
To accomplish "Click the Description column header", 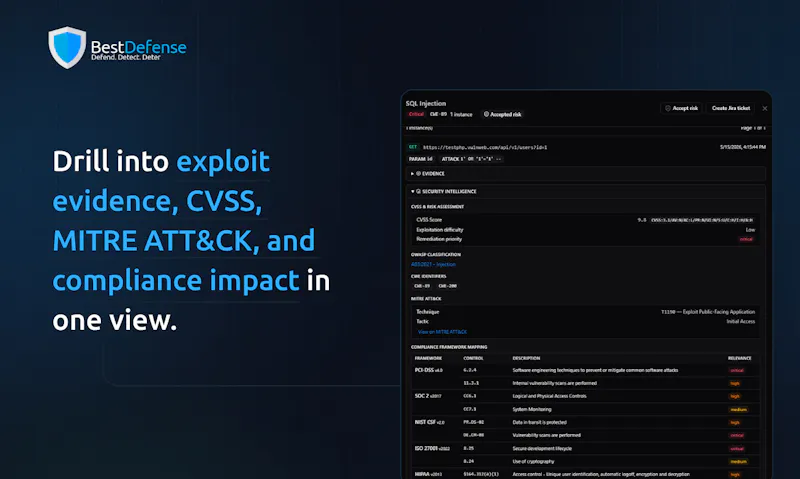I will pos(526,358).
